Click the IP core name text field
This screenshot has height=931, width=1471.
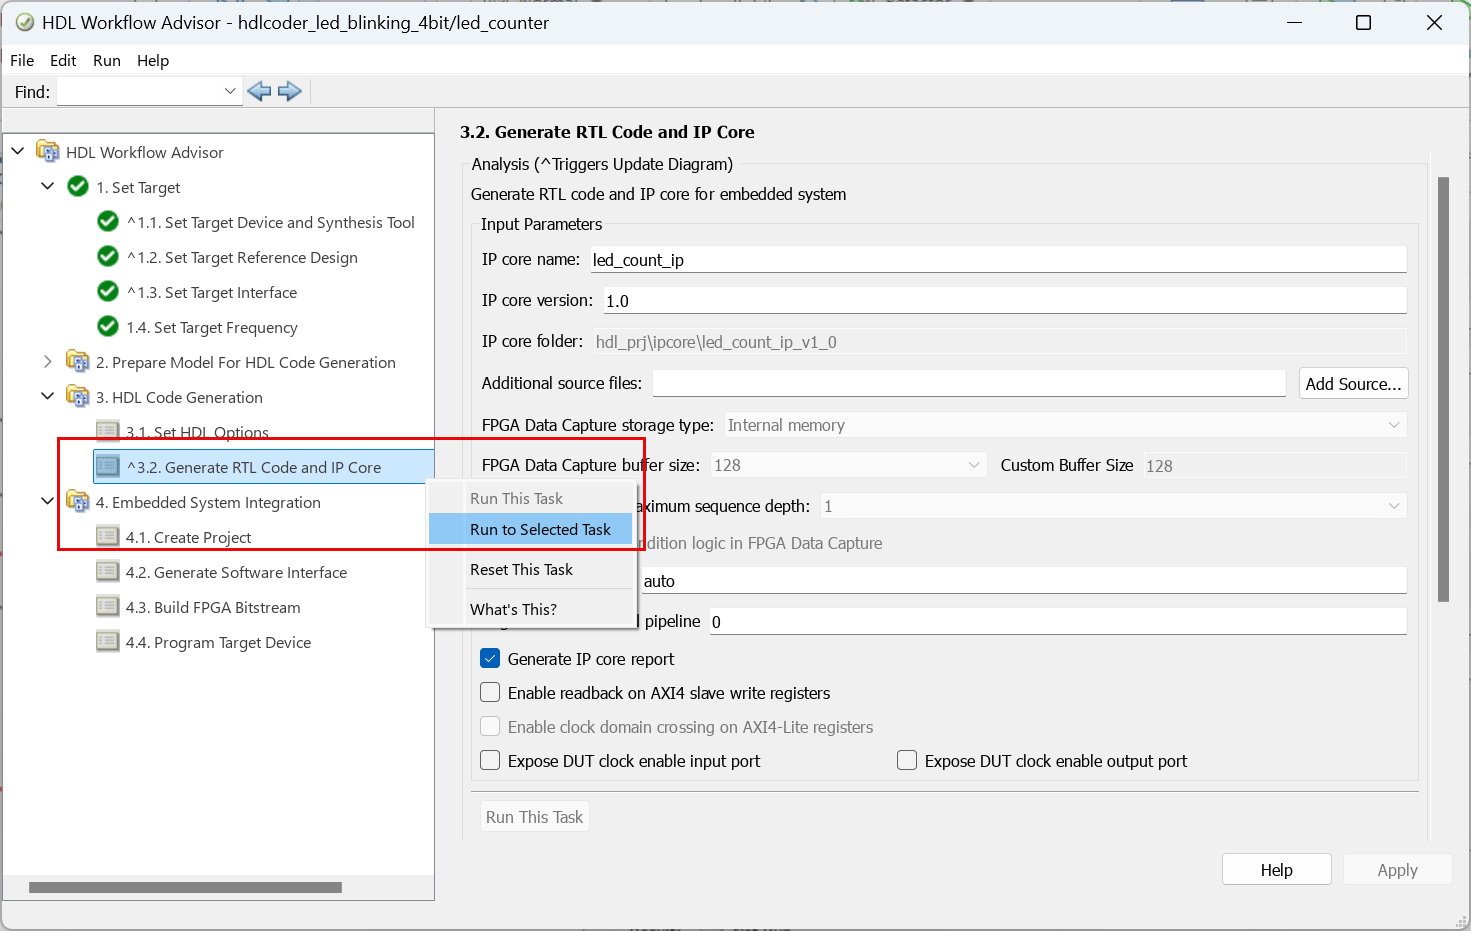pos(998,260)
